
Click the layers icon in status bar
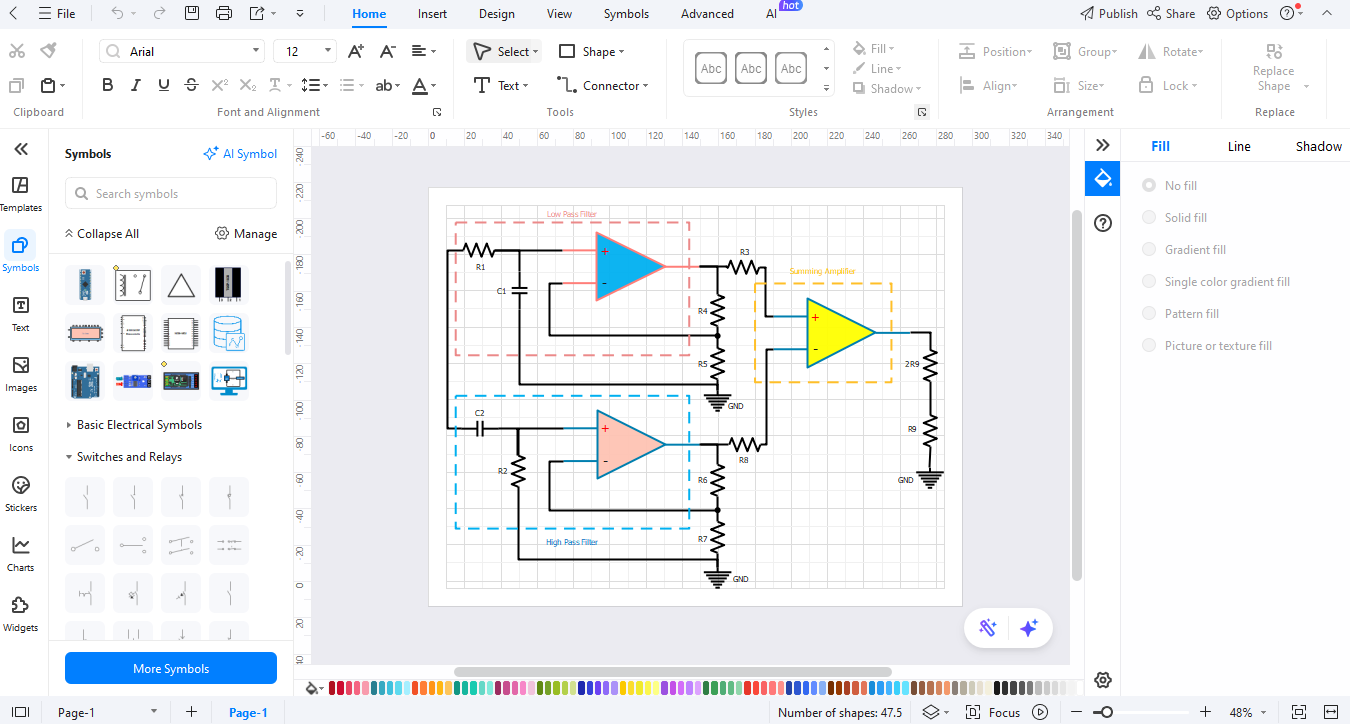[x=930, y=712]
